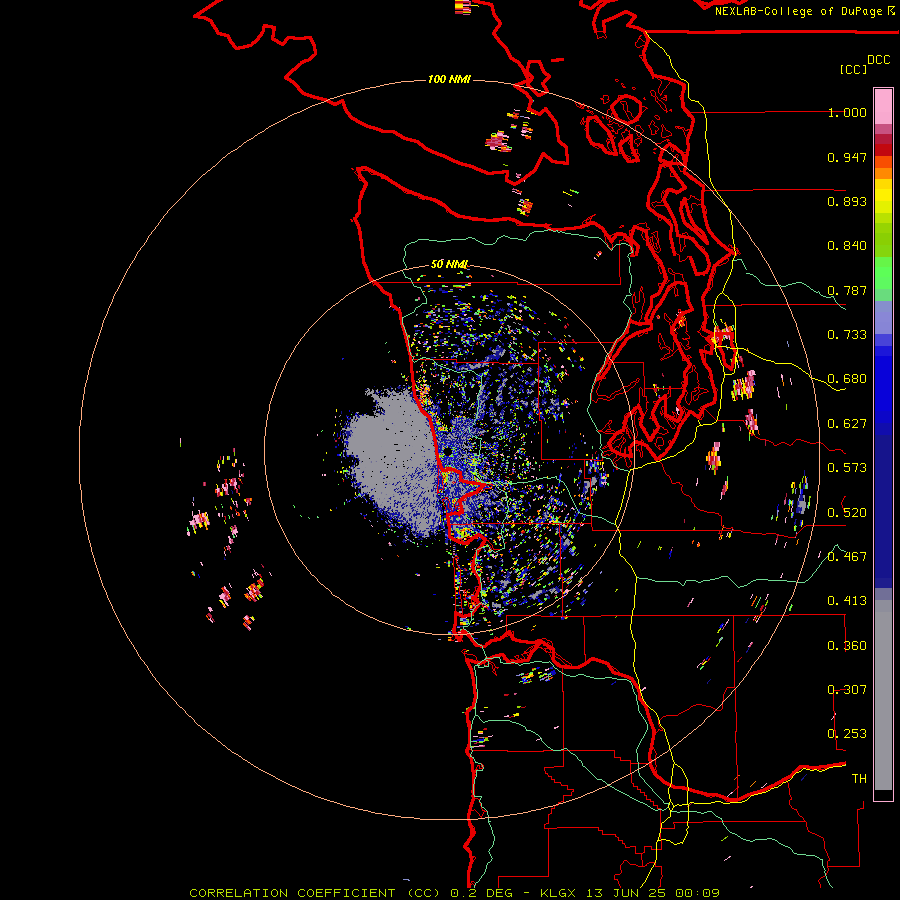The height and width of the screenshot is (900, 900).
Task: Click the 0.2 DEG elevation text
Action: (x=481, y=893)
